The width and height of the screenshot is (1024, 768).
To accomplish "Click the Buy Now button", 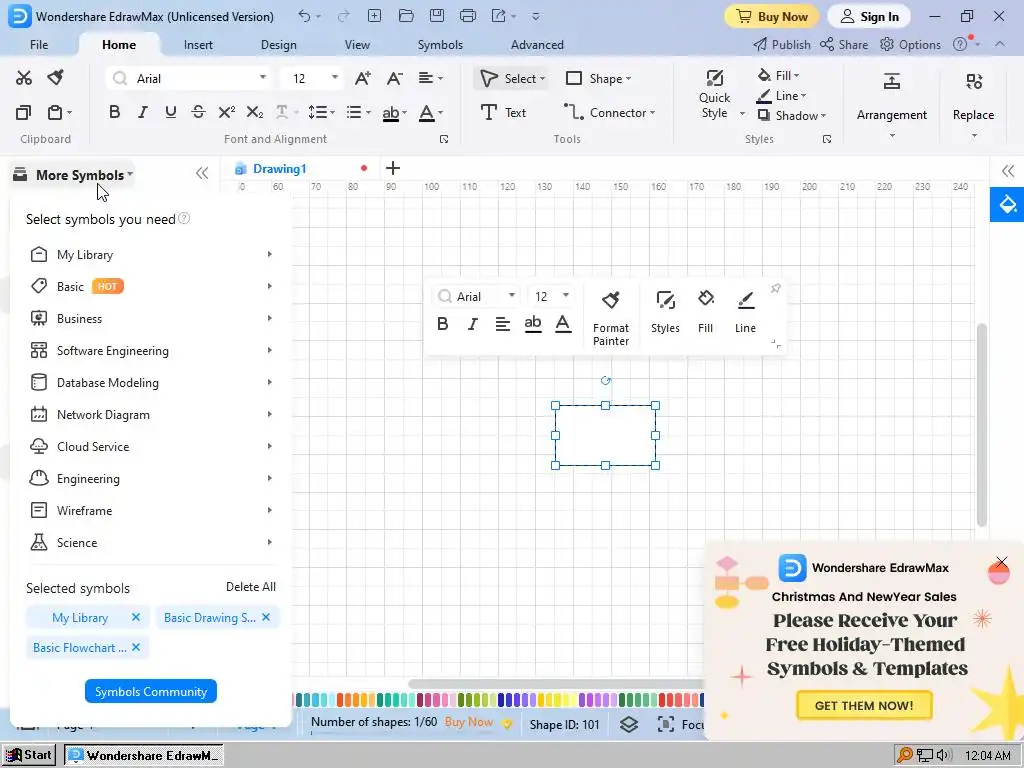I will tap(772, 16).
